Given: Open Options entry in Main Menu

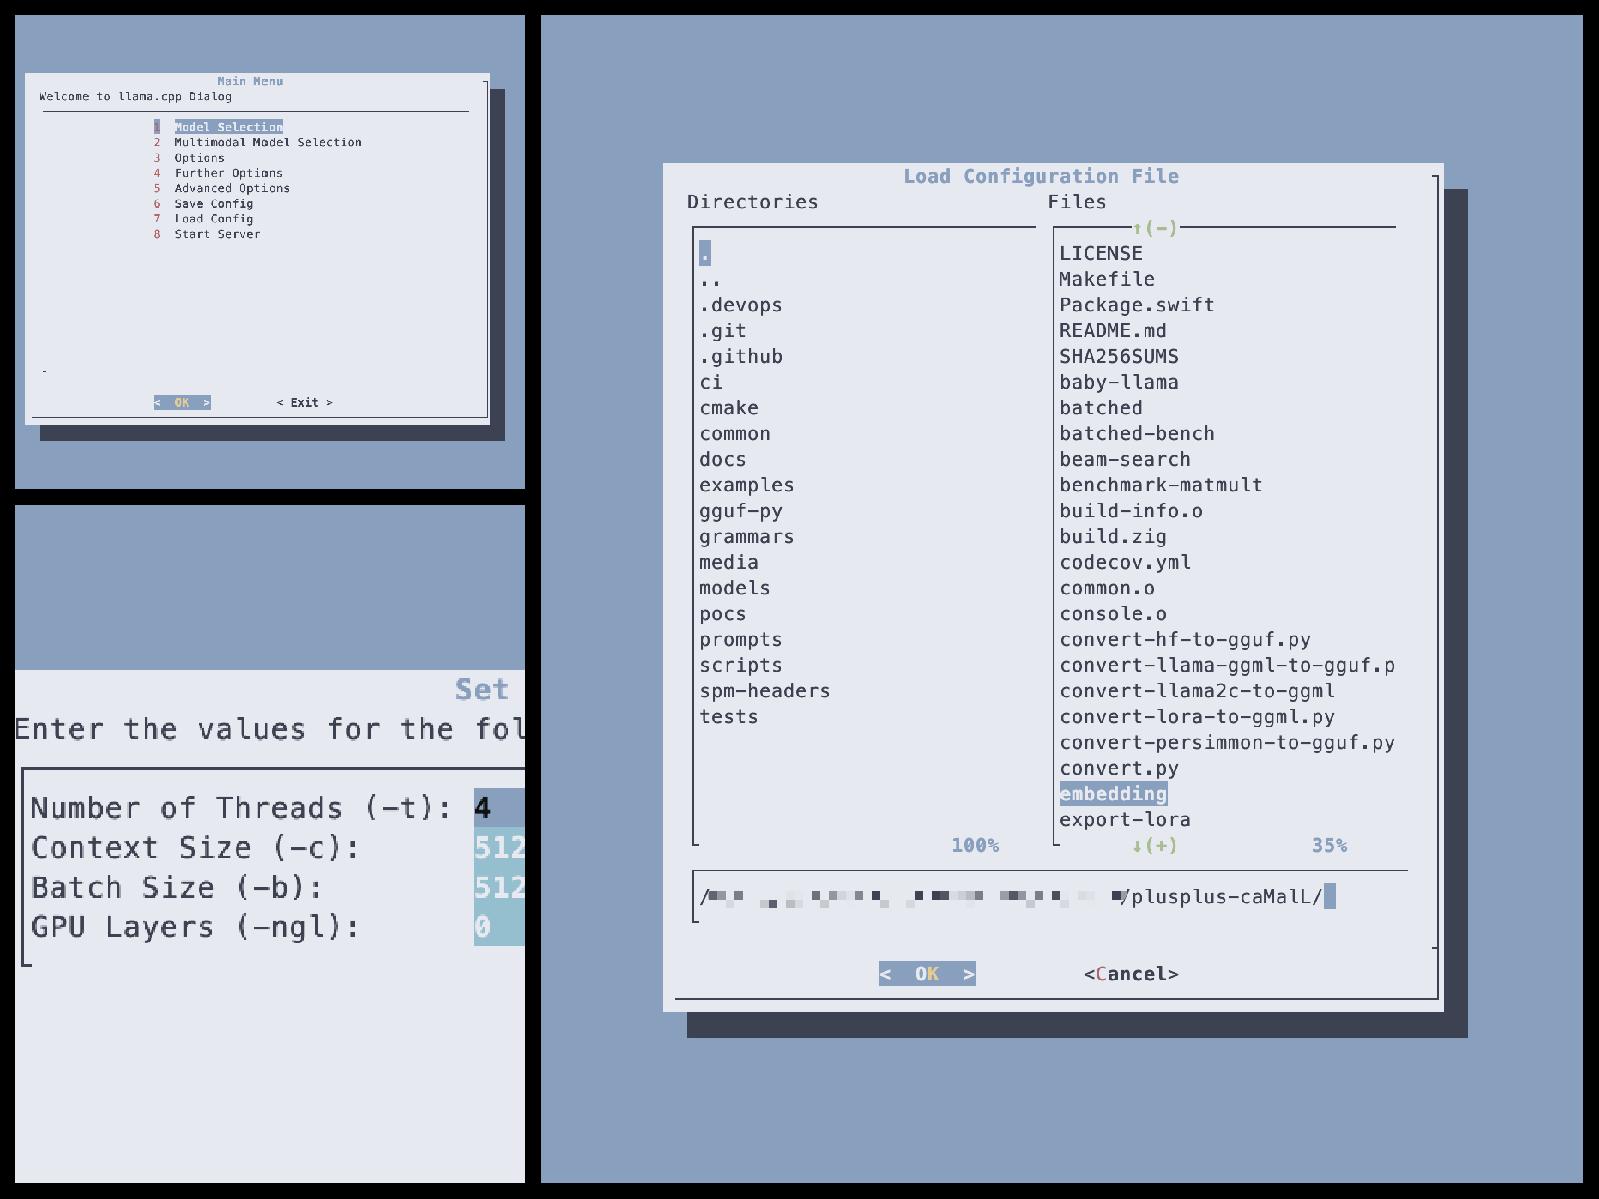Looking at the screenshot, I should pyautogui.click(x=199, y=158).
